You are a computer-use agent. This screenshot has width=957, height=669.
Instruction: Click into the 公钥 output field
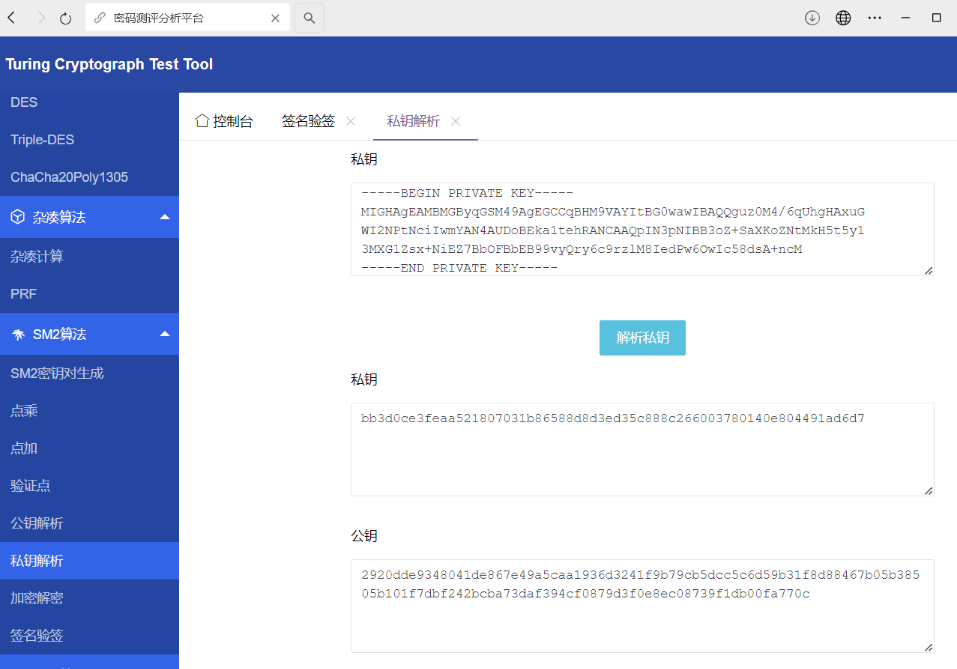tap(642, 606)
